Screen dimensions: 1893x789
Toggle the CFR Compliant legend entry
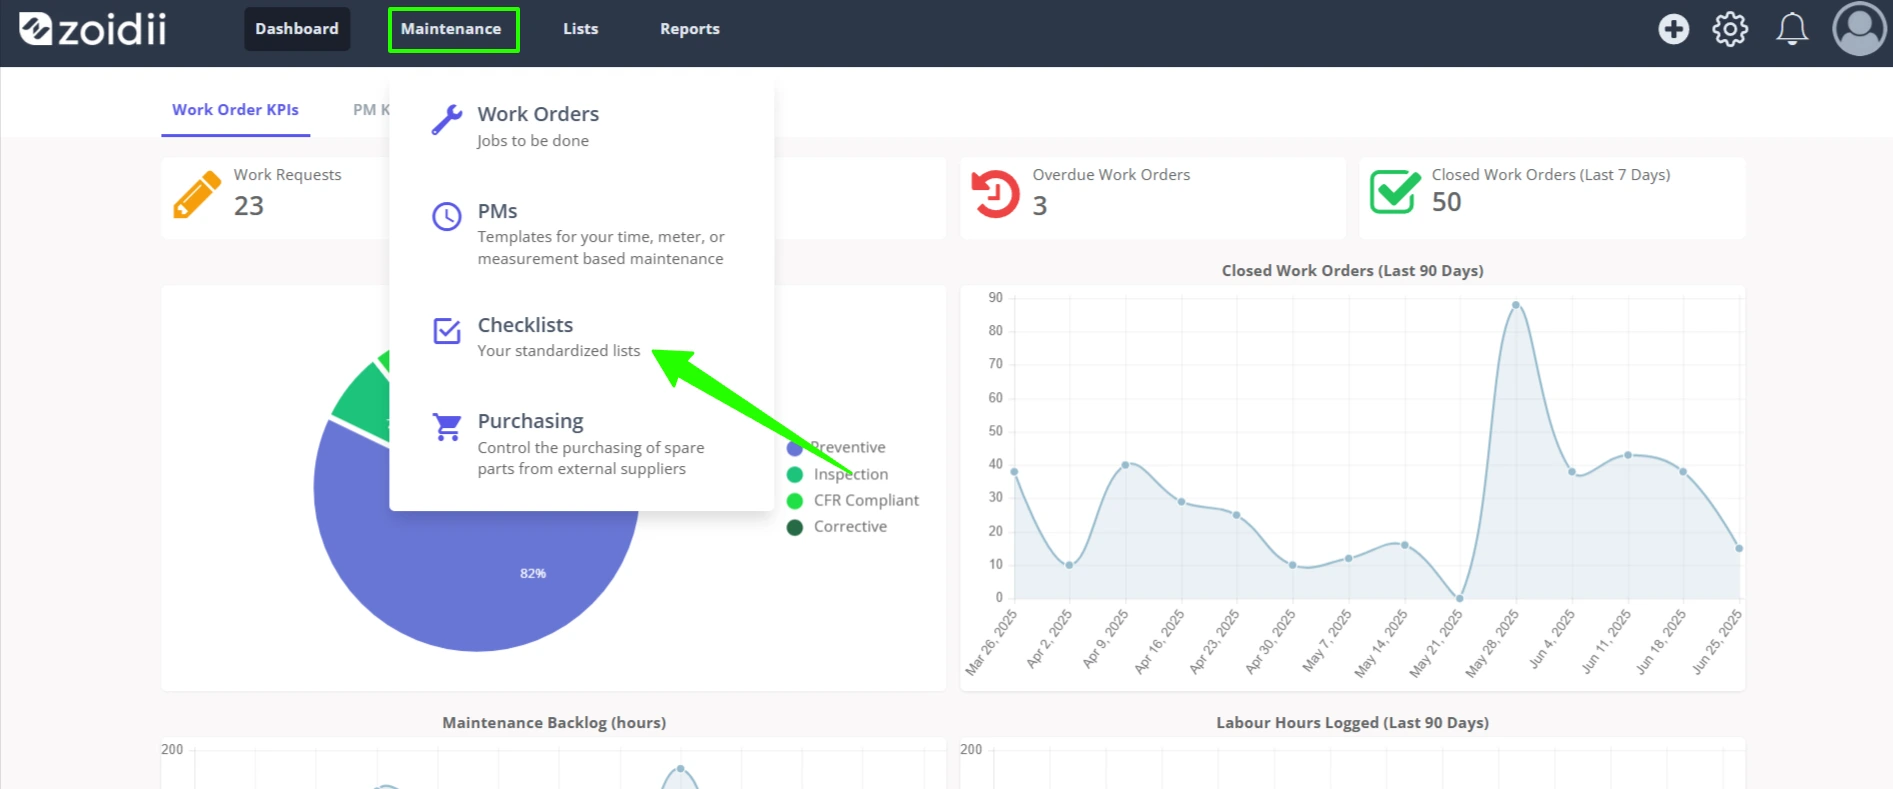click(852, 500)
